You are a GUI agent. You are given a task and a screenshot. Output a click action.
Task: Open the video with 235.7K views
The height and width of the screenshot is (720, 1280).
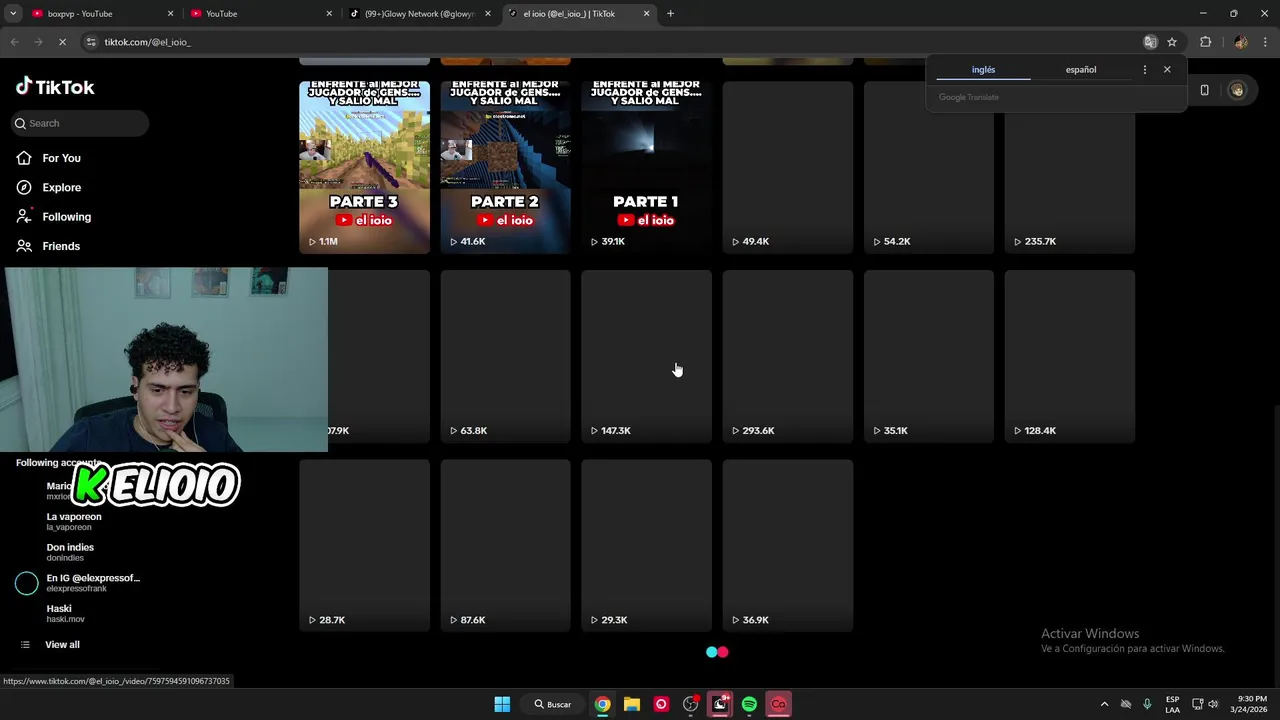point(1069,167)
